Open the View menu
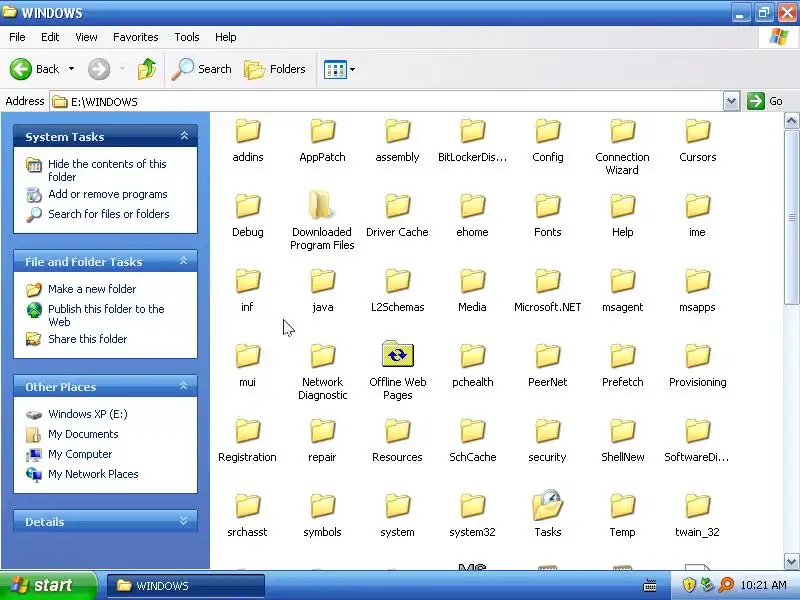Screen dimensions: 800x600 pos(86,37)
